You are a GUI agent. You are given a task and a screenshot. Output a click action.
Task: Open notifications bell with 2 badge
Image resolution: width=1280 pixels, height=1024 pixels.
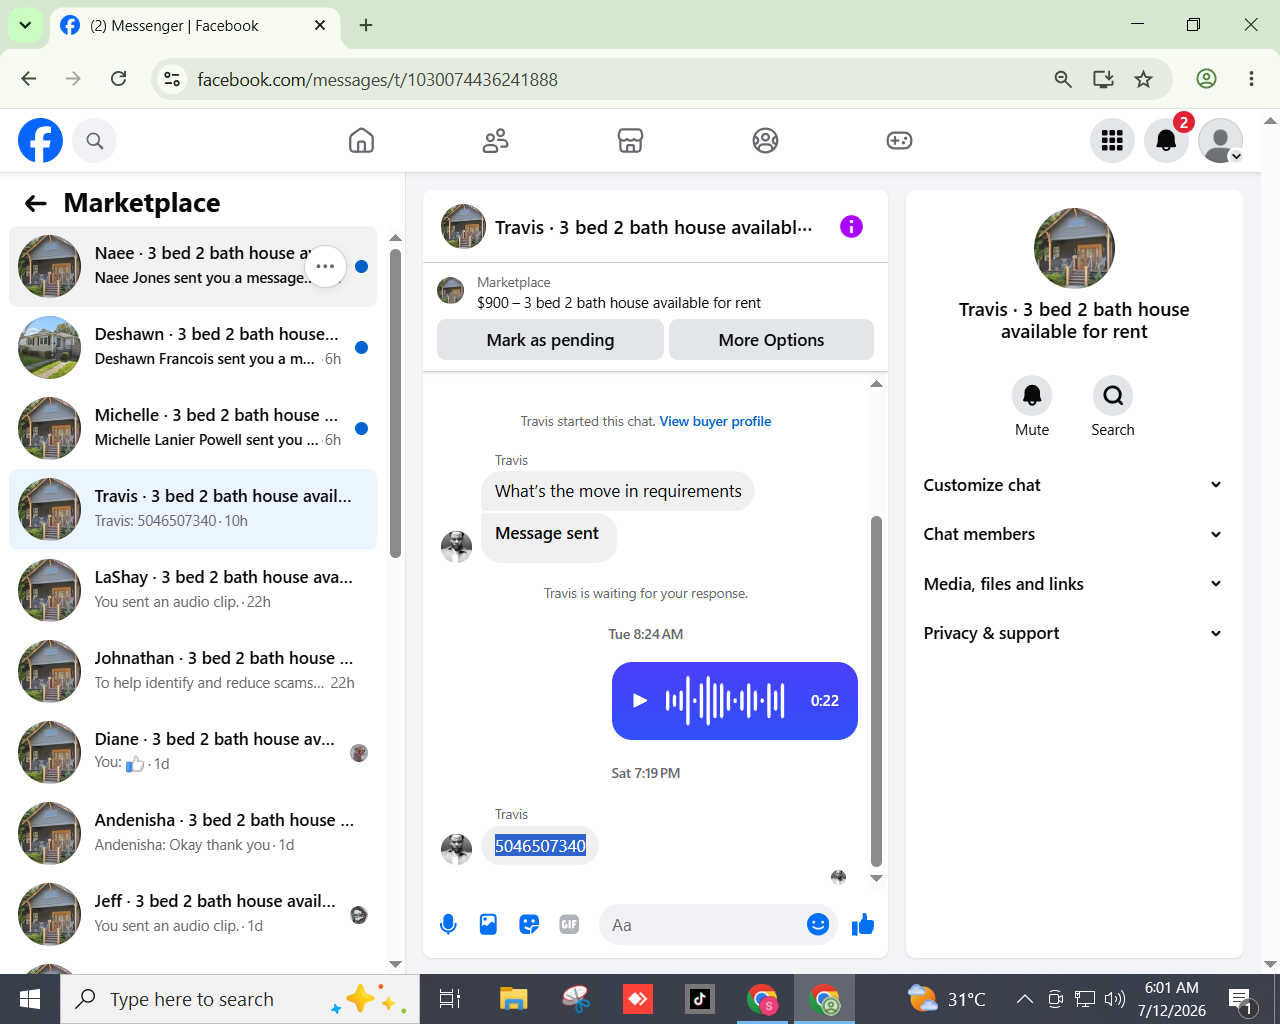pos(1166,141)
